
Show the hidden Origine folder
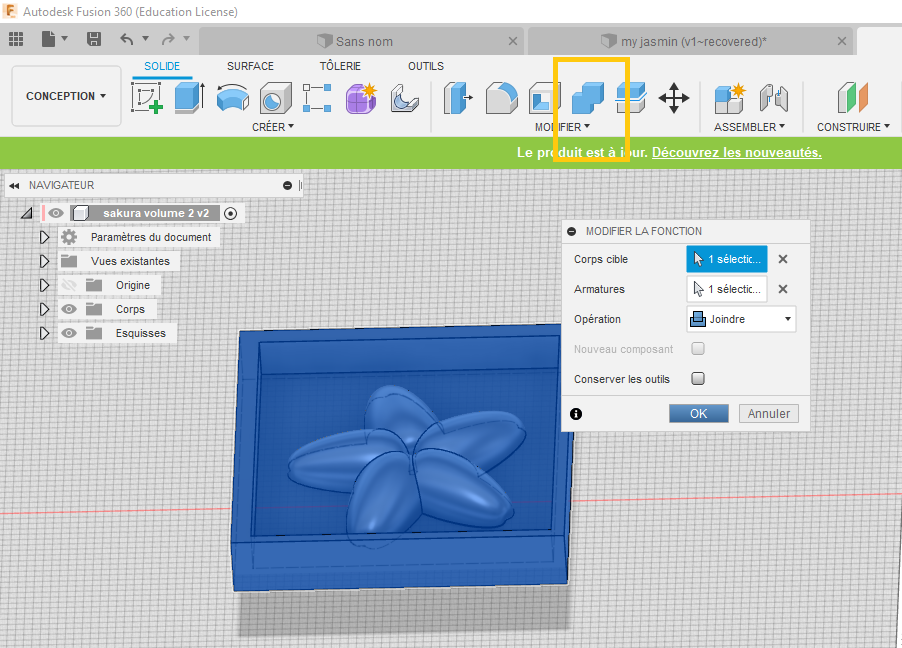pyautogui.click(x=69, y=285)
